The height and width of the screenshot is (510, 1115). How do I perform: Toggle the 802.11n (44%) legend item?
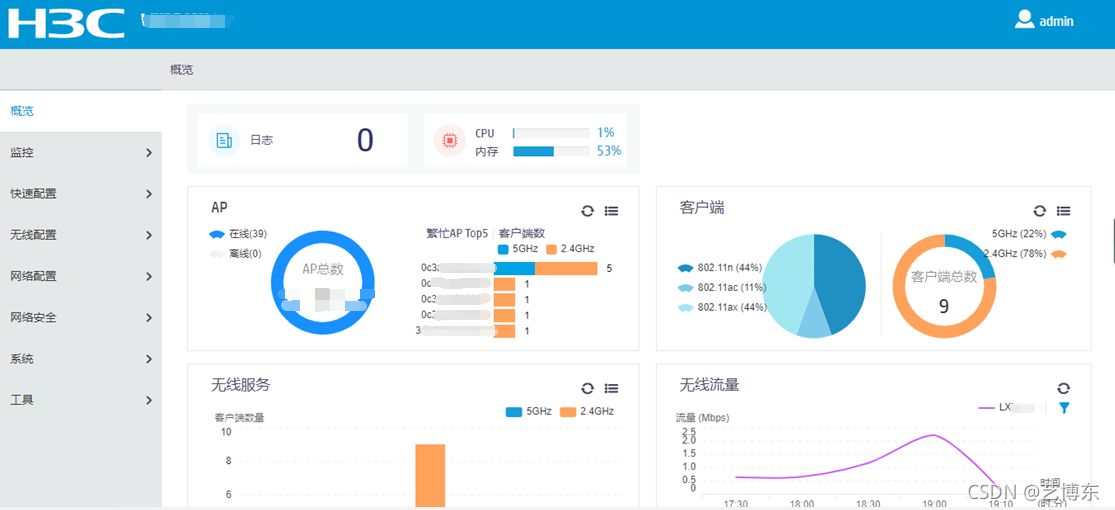720,268
